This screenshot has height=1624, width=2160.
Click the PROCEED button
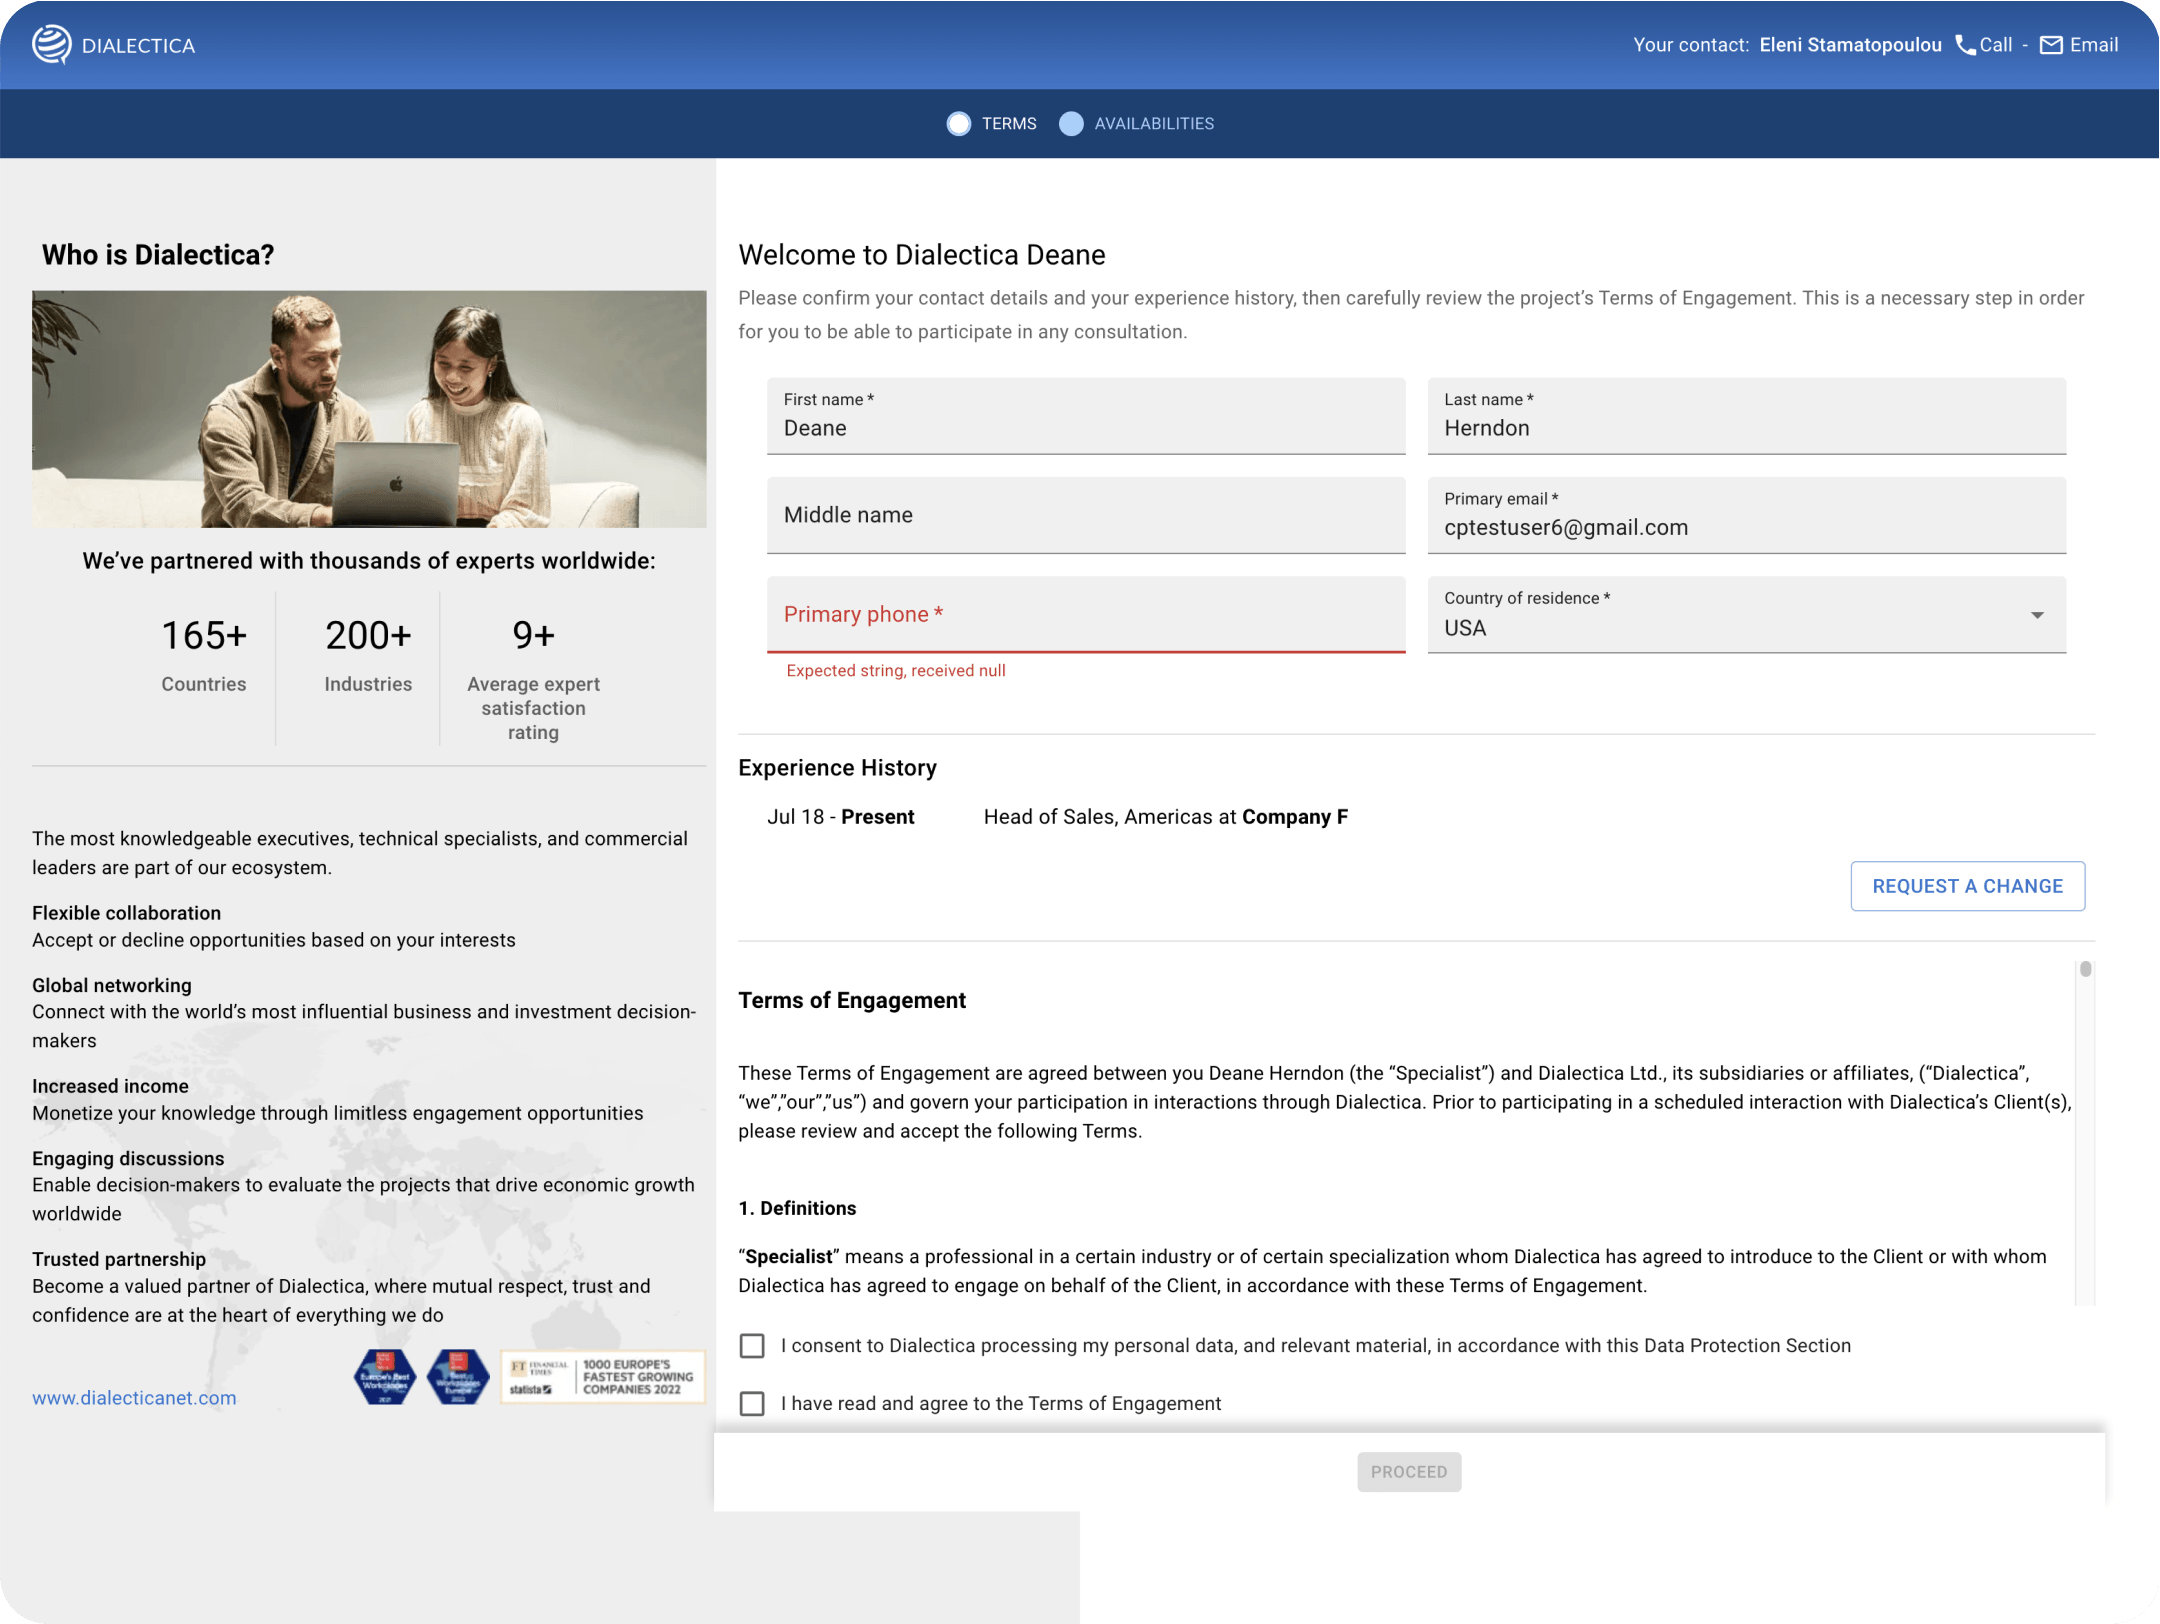coord(1408,1472)
